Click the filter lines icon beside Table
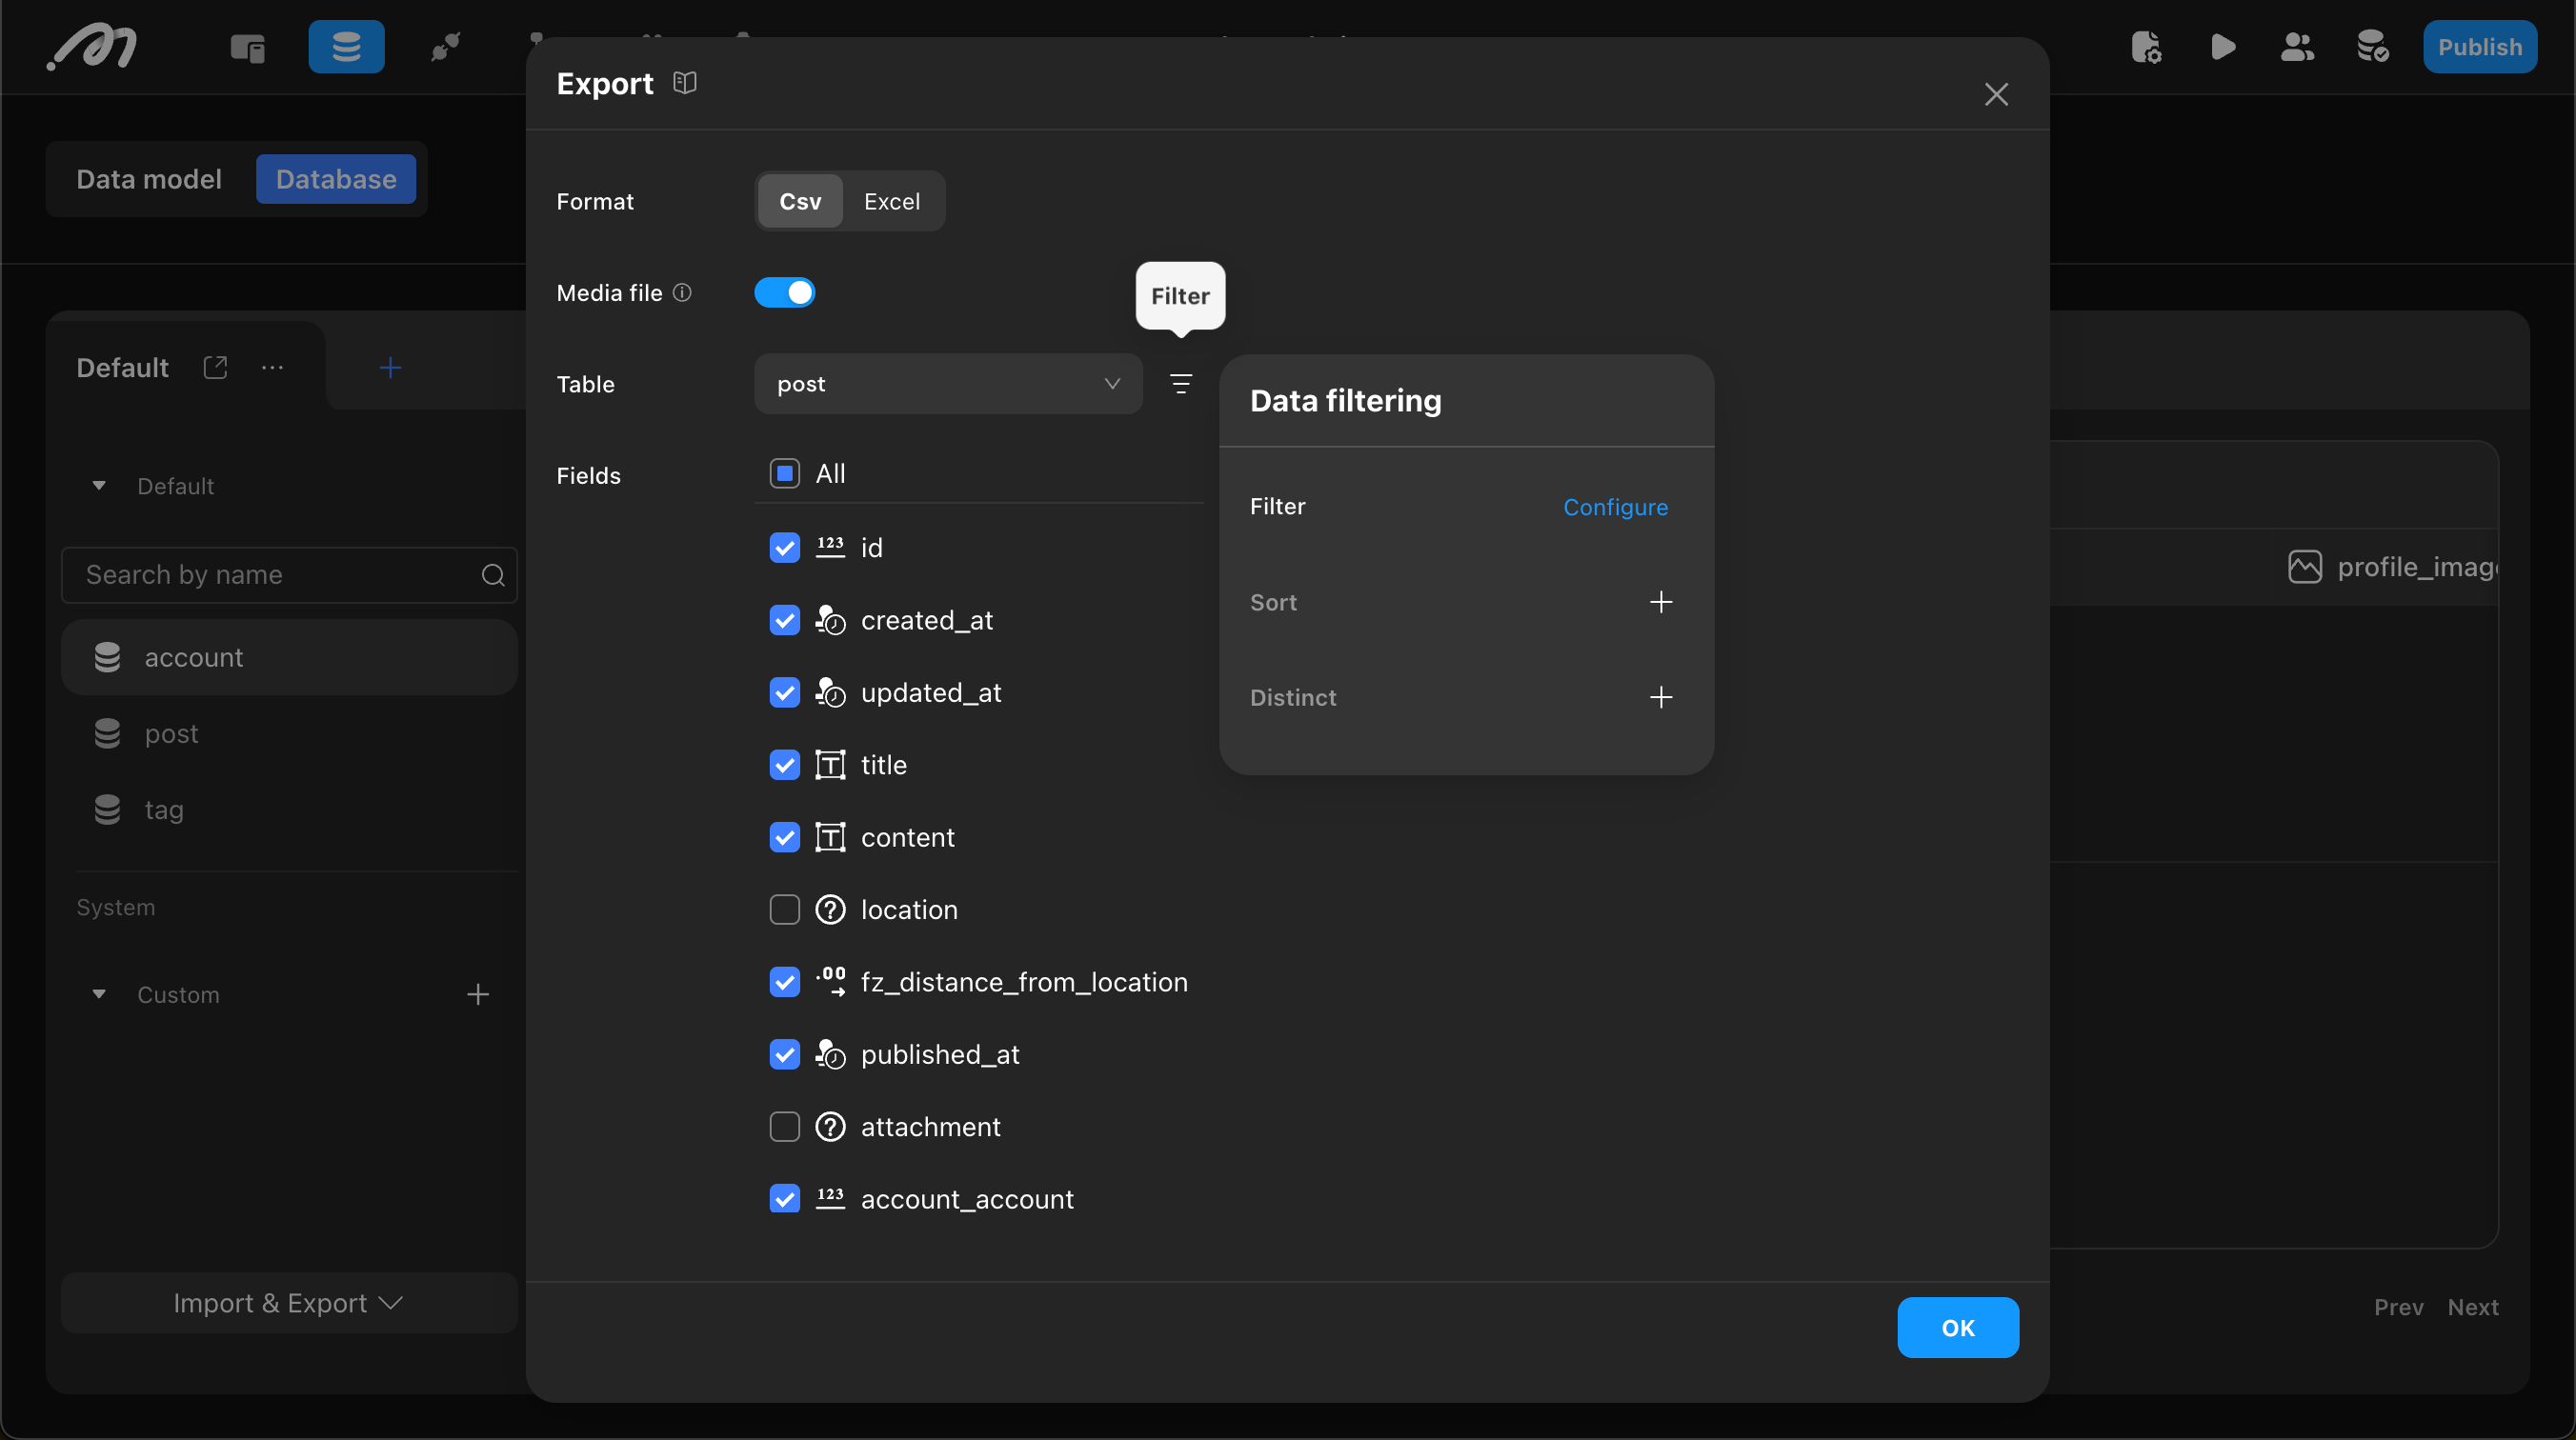 (1181, 384)
